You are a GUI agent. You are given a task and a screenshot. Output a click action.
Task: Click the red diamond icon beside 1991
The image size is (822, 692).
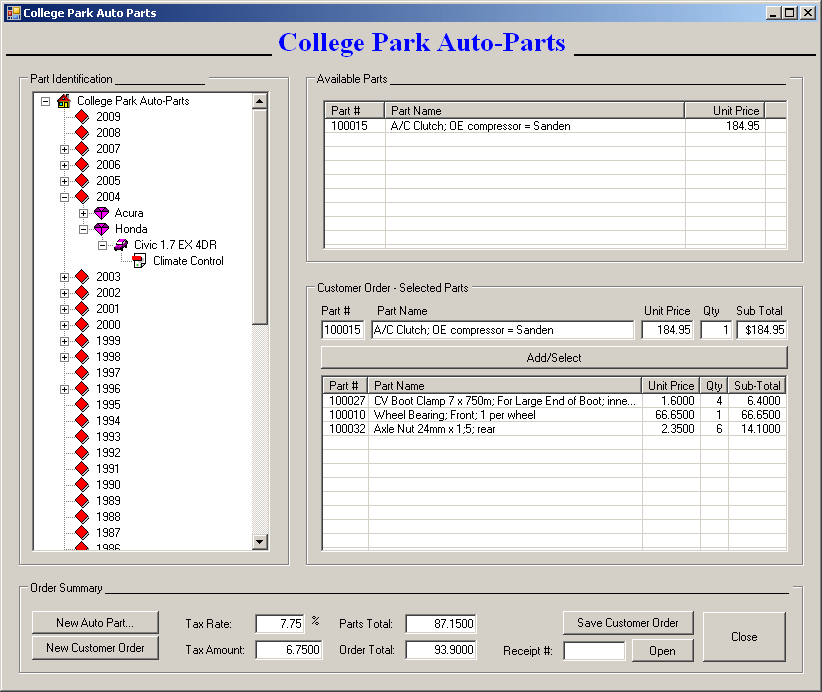pos(82,468)
